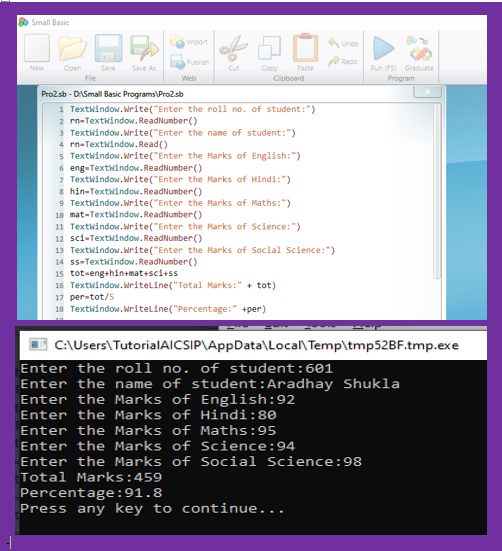Select the Pro2.sb document title text
Screen dimensions: 502x551
point(112,94)
